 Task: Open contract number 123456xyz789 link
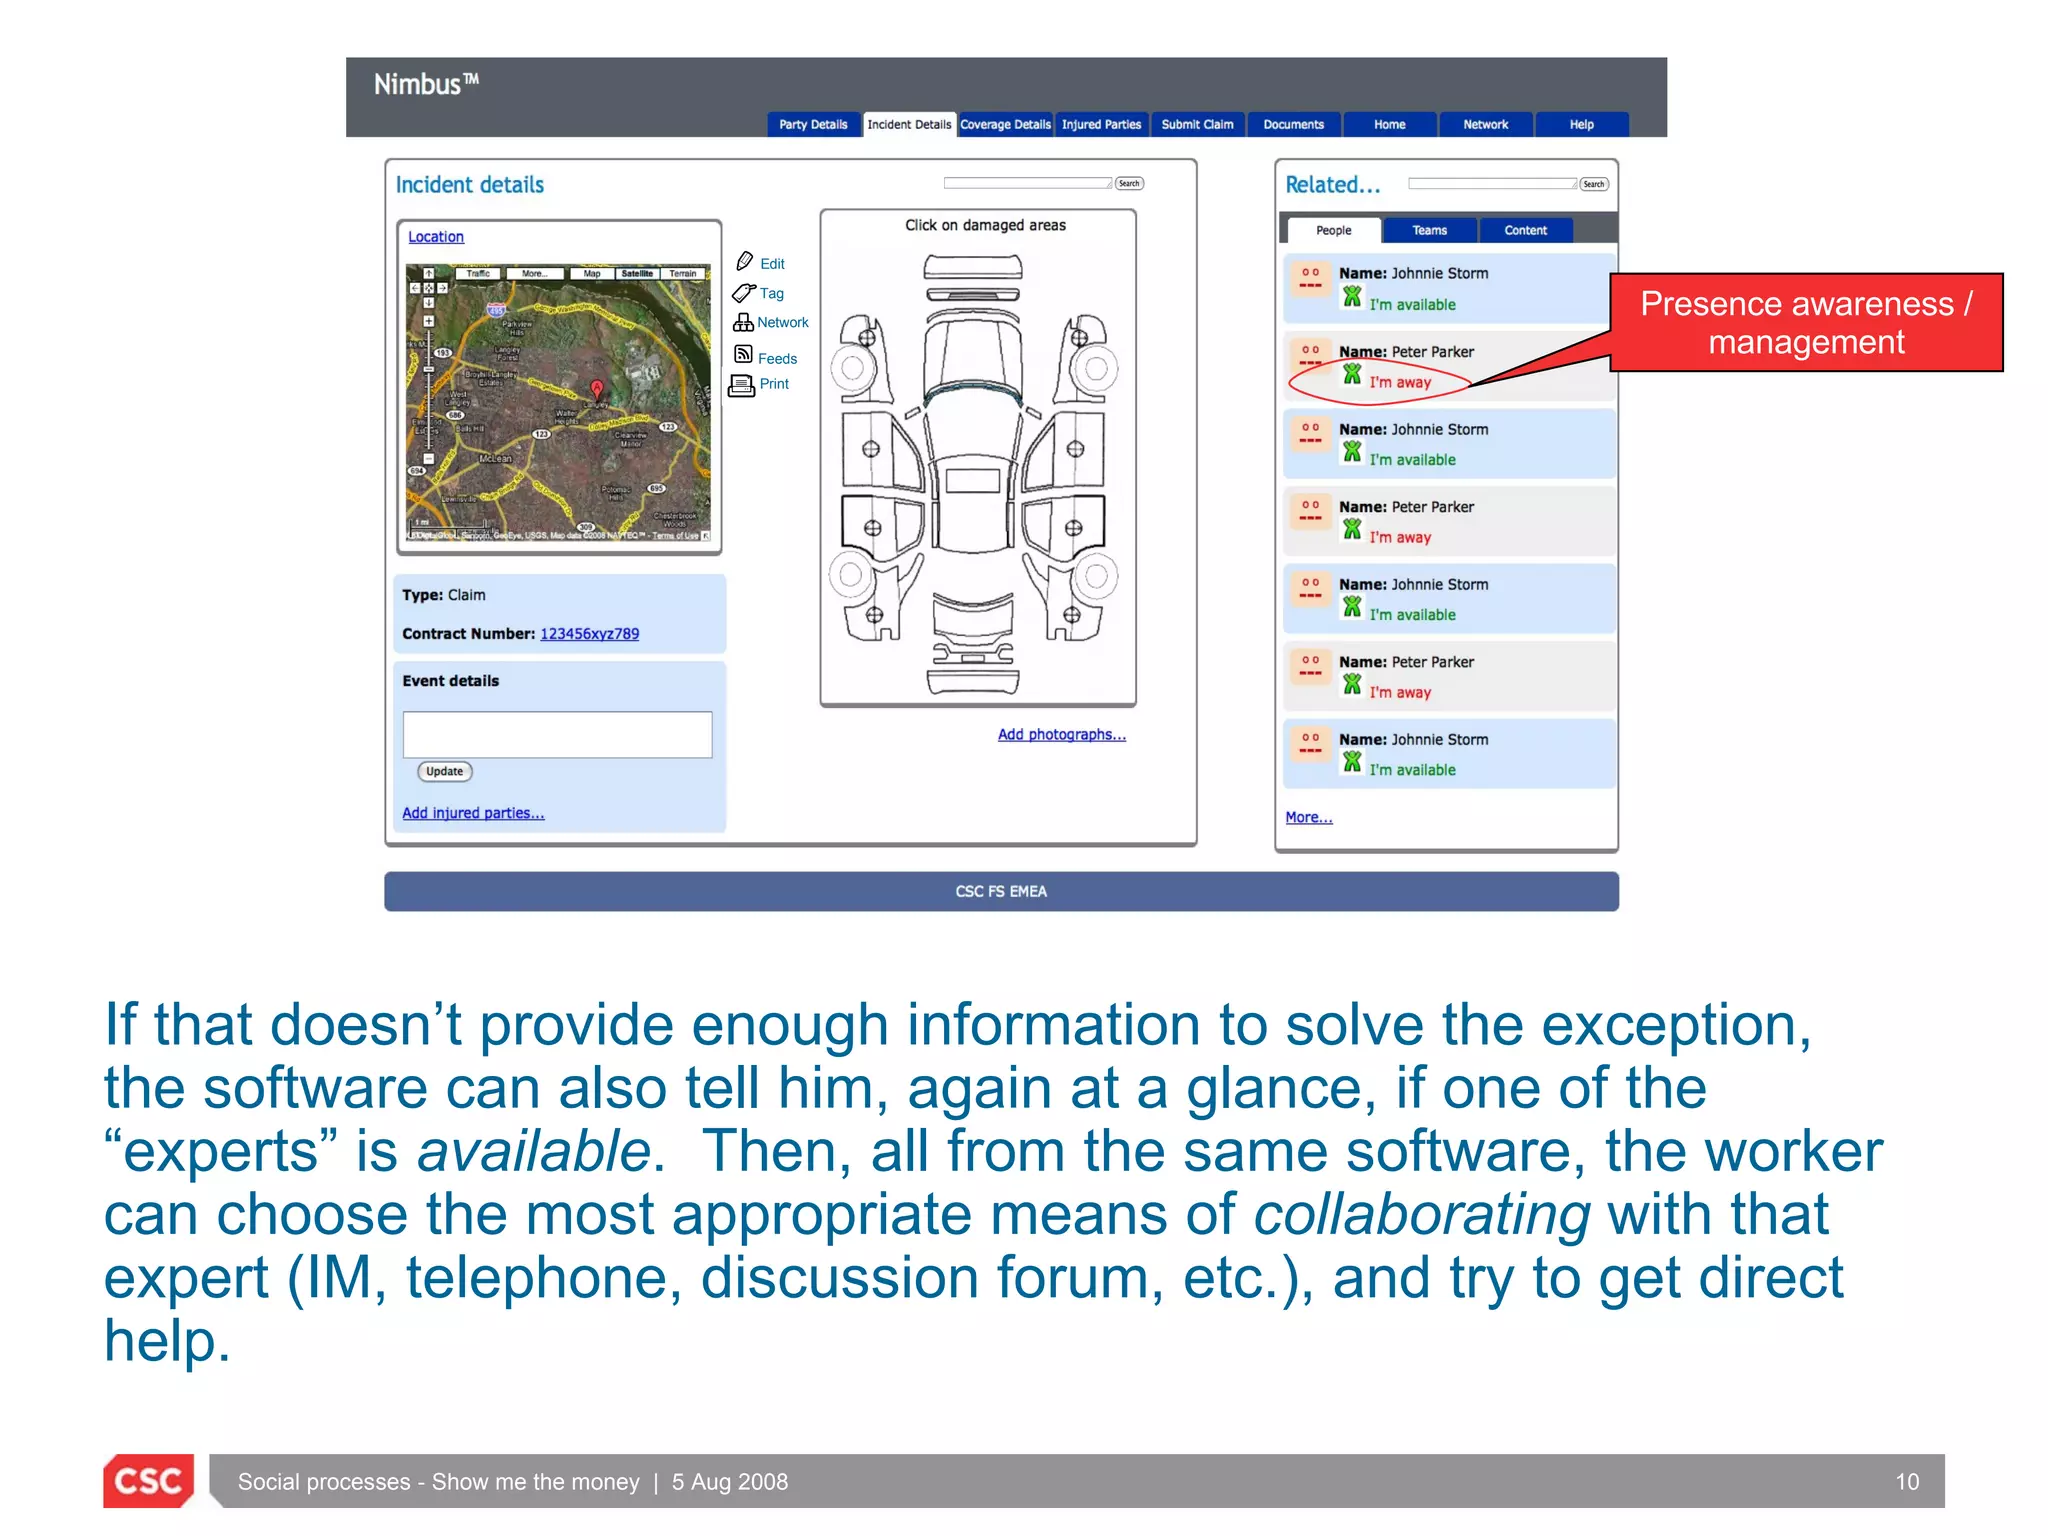coord(589,634)
